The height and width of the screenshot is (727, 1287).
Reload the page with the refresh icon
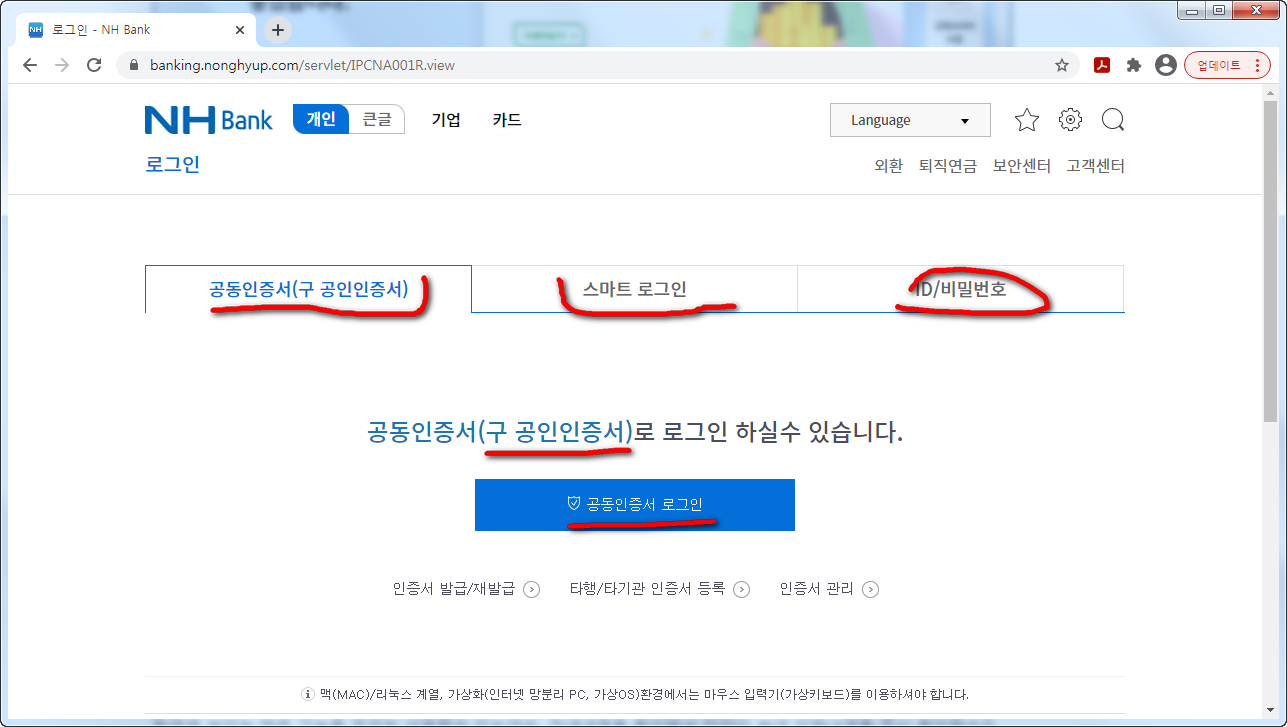(94, 65)
